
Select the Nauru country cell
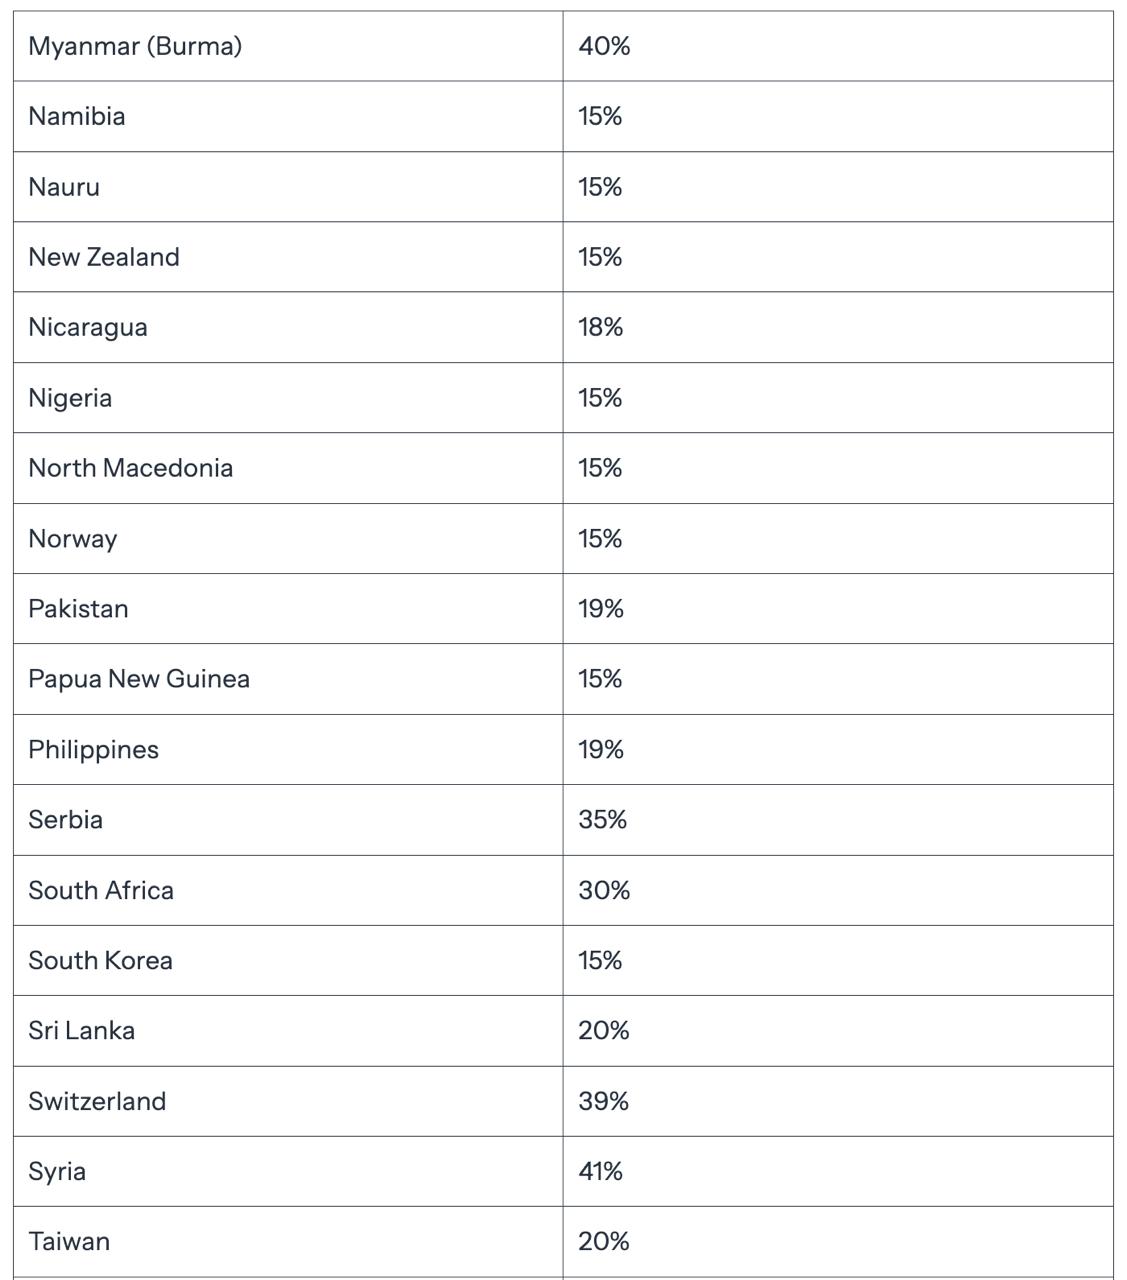click(x=64, y=187)
